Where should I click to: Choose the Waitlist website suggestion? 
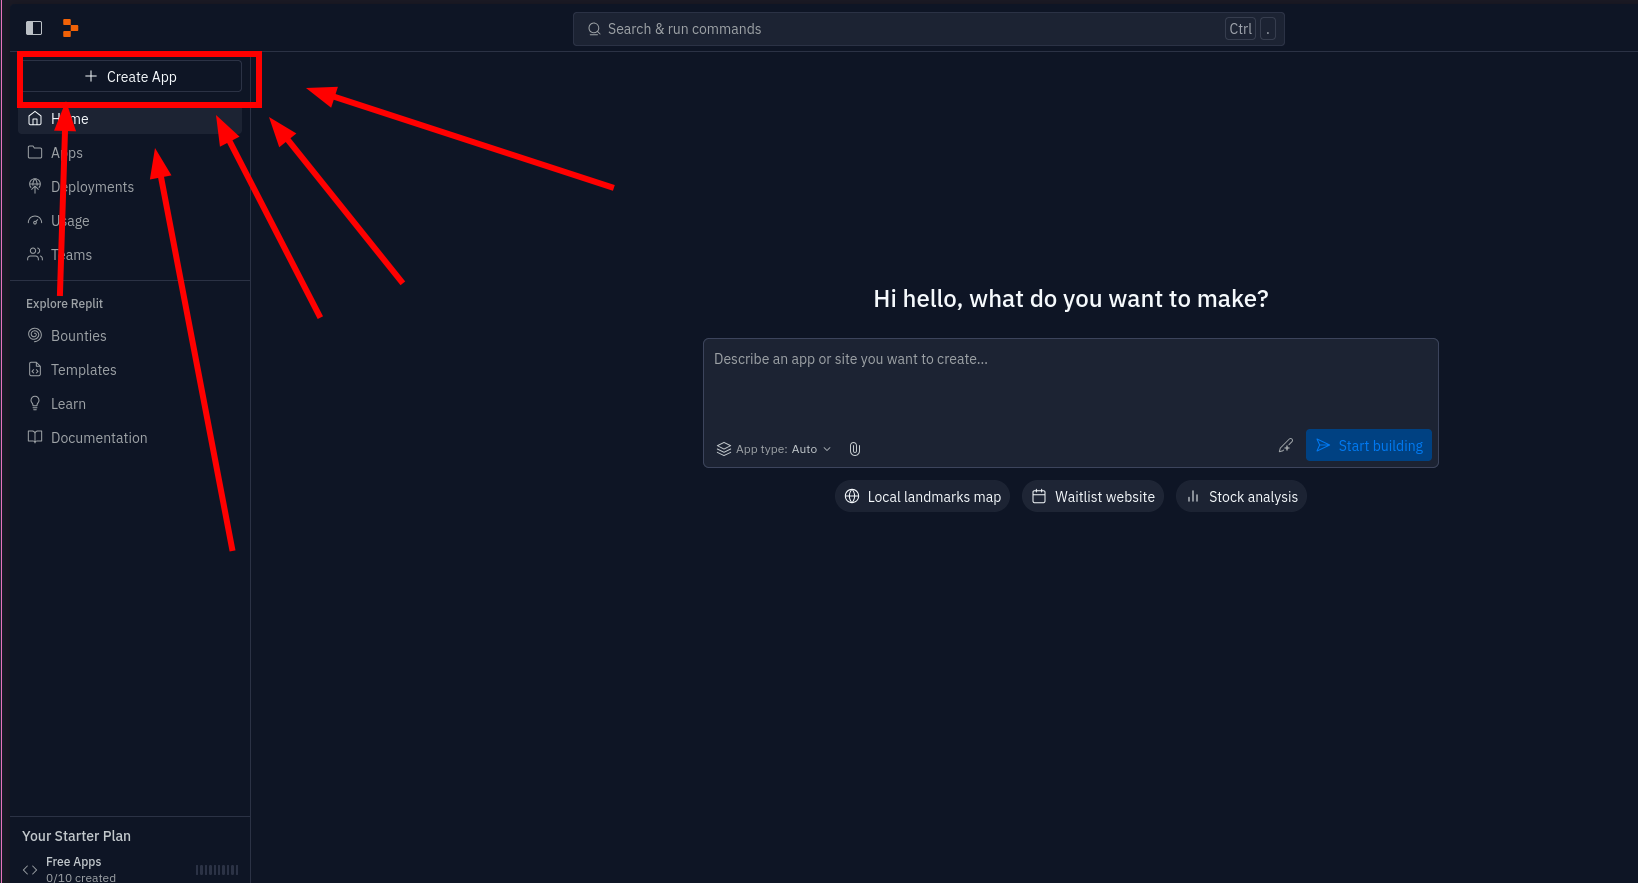[x=1093, y=497]
